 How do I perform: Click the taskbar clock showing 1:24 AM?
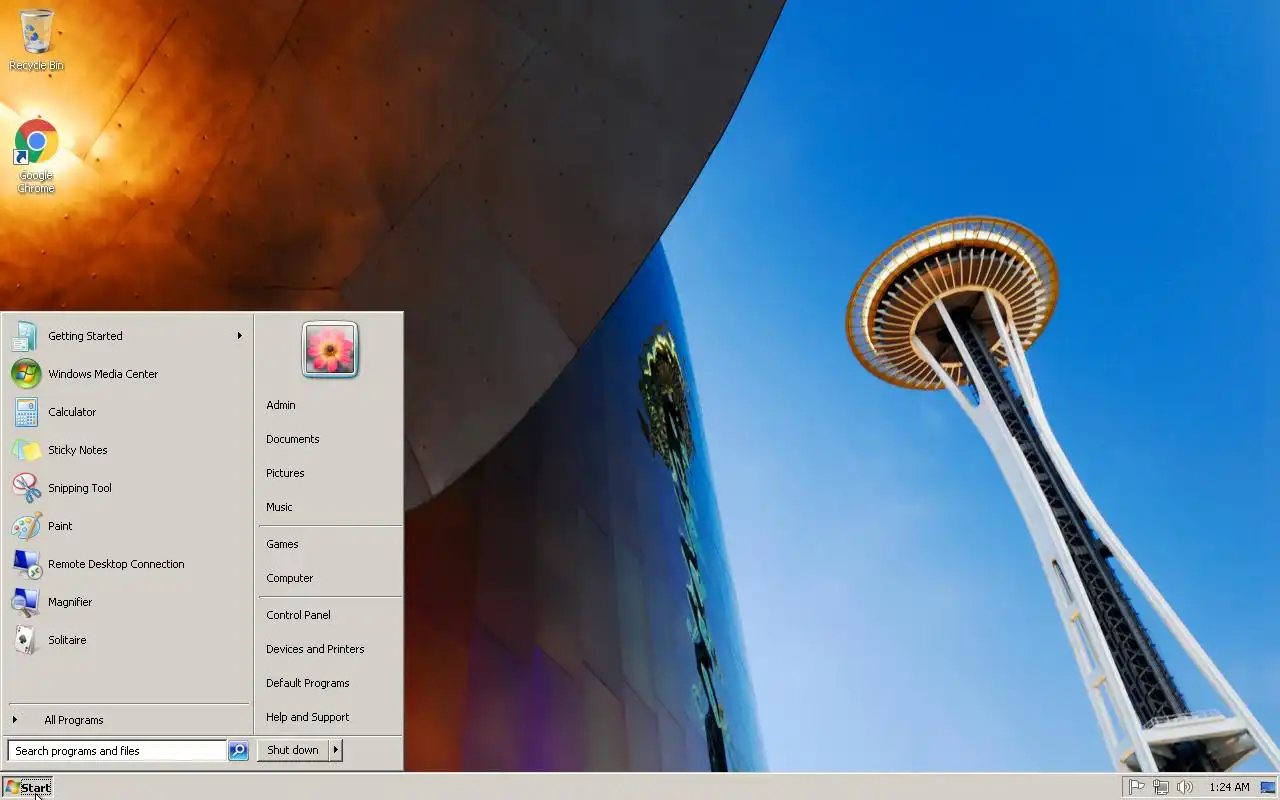1229,787
